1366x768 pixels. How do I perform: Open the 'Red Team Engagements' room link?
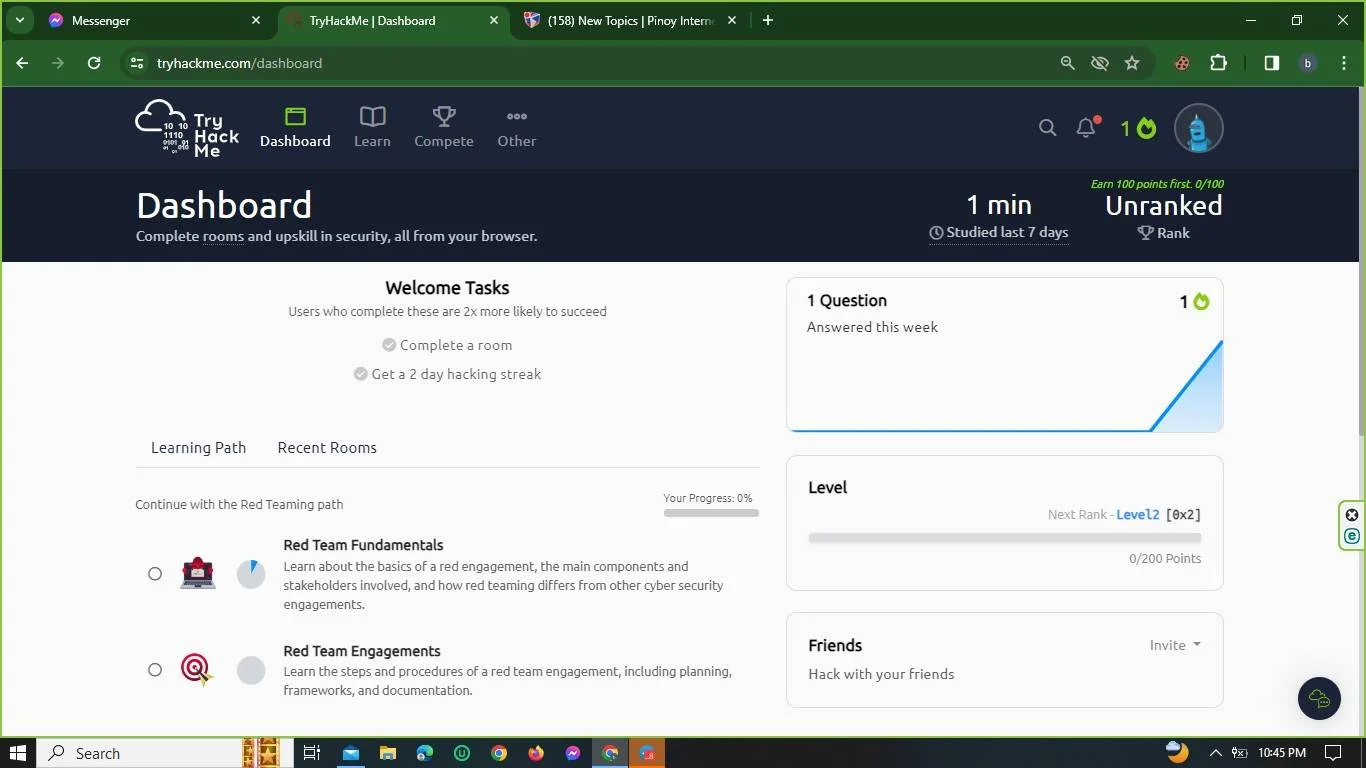[362, 651]
